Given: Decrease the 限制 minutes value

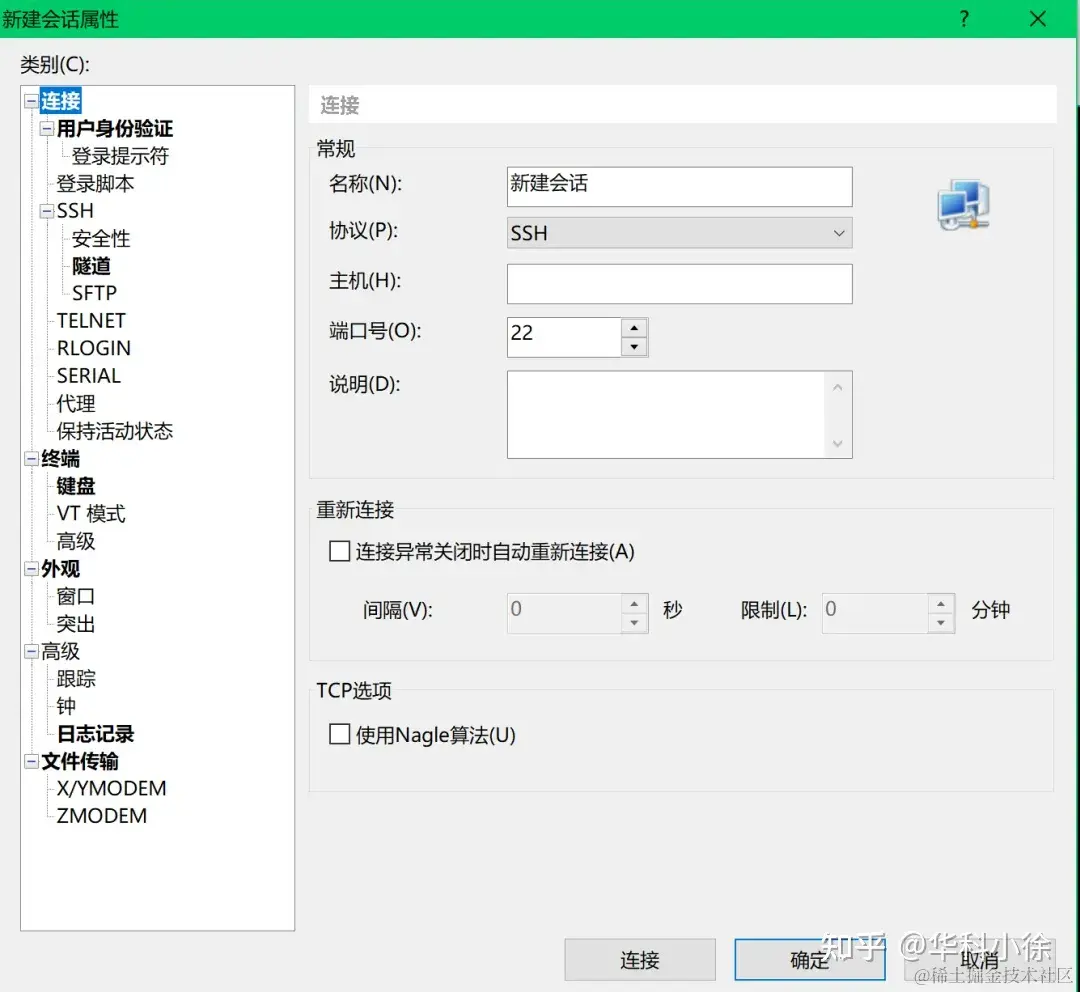Looking at the screenshot, I should [x=940, y=623].
